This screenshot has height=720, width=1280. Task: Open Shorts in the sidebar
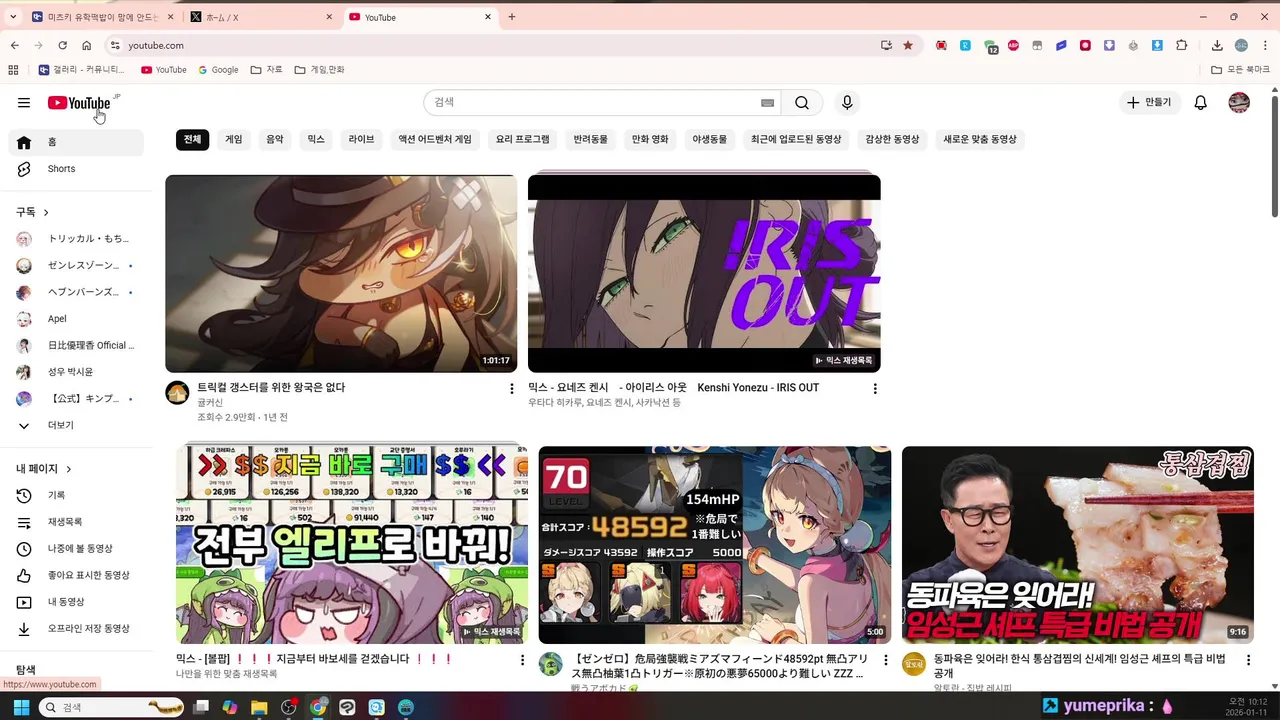click(x=76, y=169)
